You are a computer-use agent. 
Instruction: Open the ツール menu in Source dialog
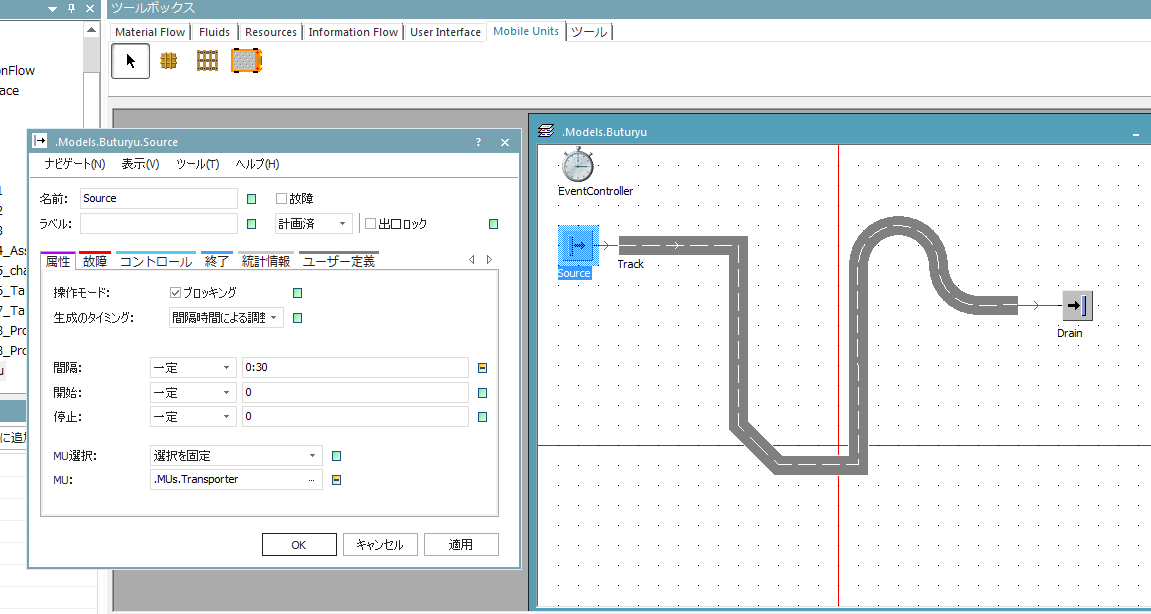tap(197, 164)
